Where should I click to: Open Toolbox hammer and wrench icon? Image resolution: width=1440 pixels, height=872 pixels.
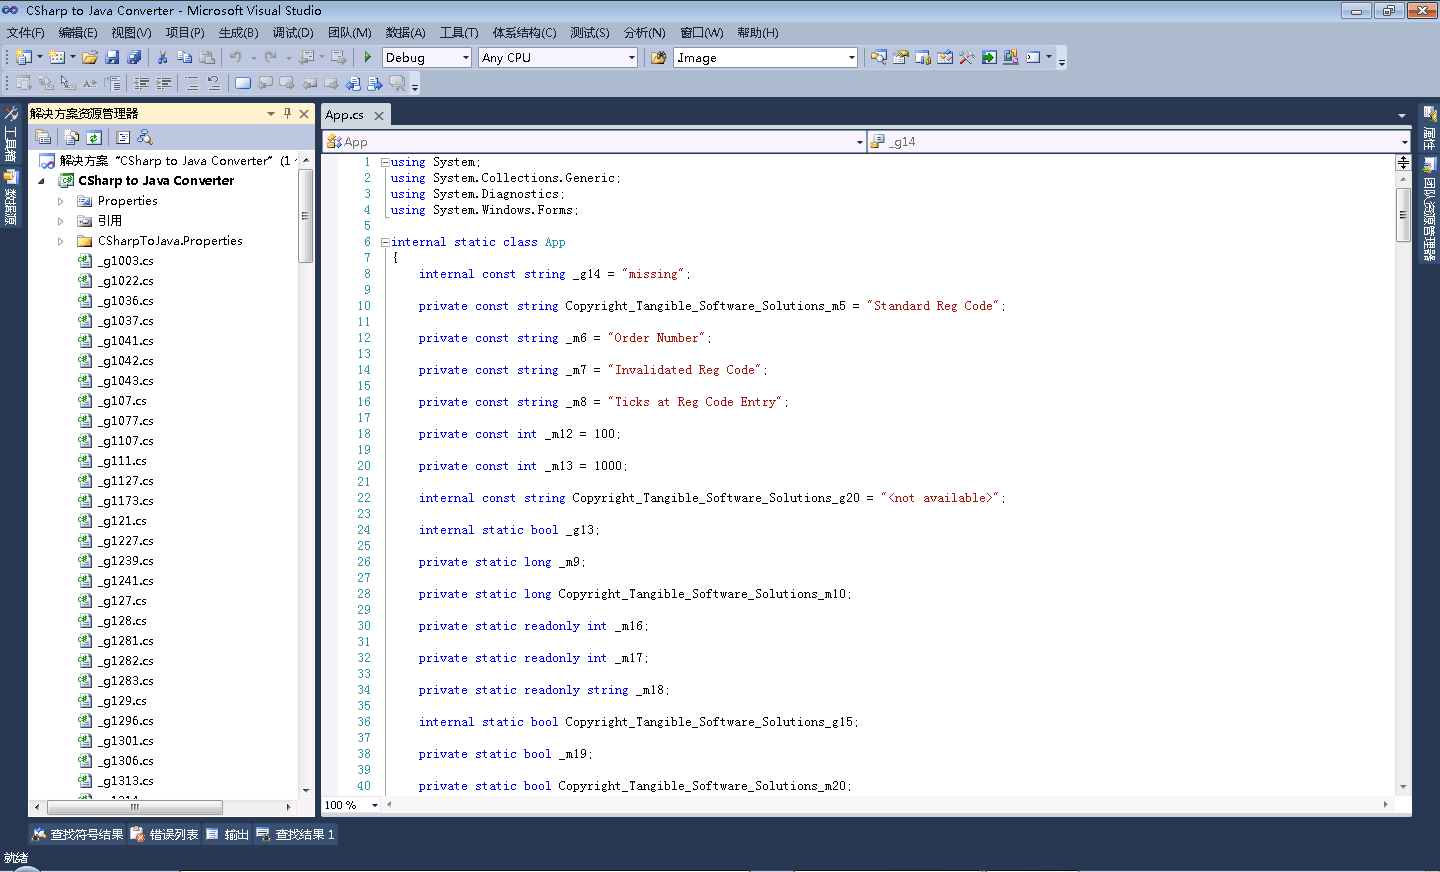pos(966,57)
